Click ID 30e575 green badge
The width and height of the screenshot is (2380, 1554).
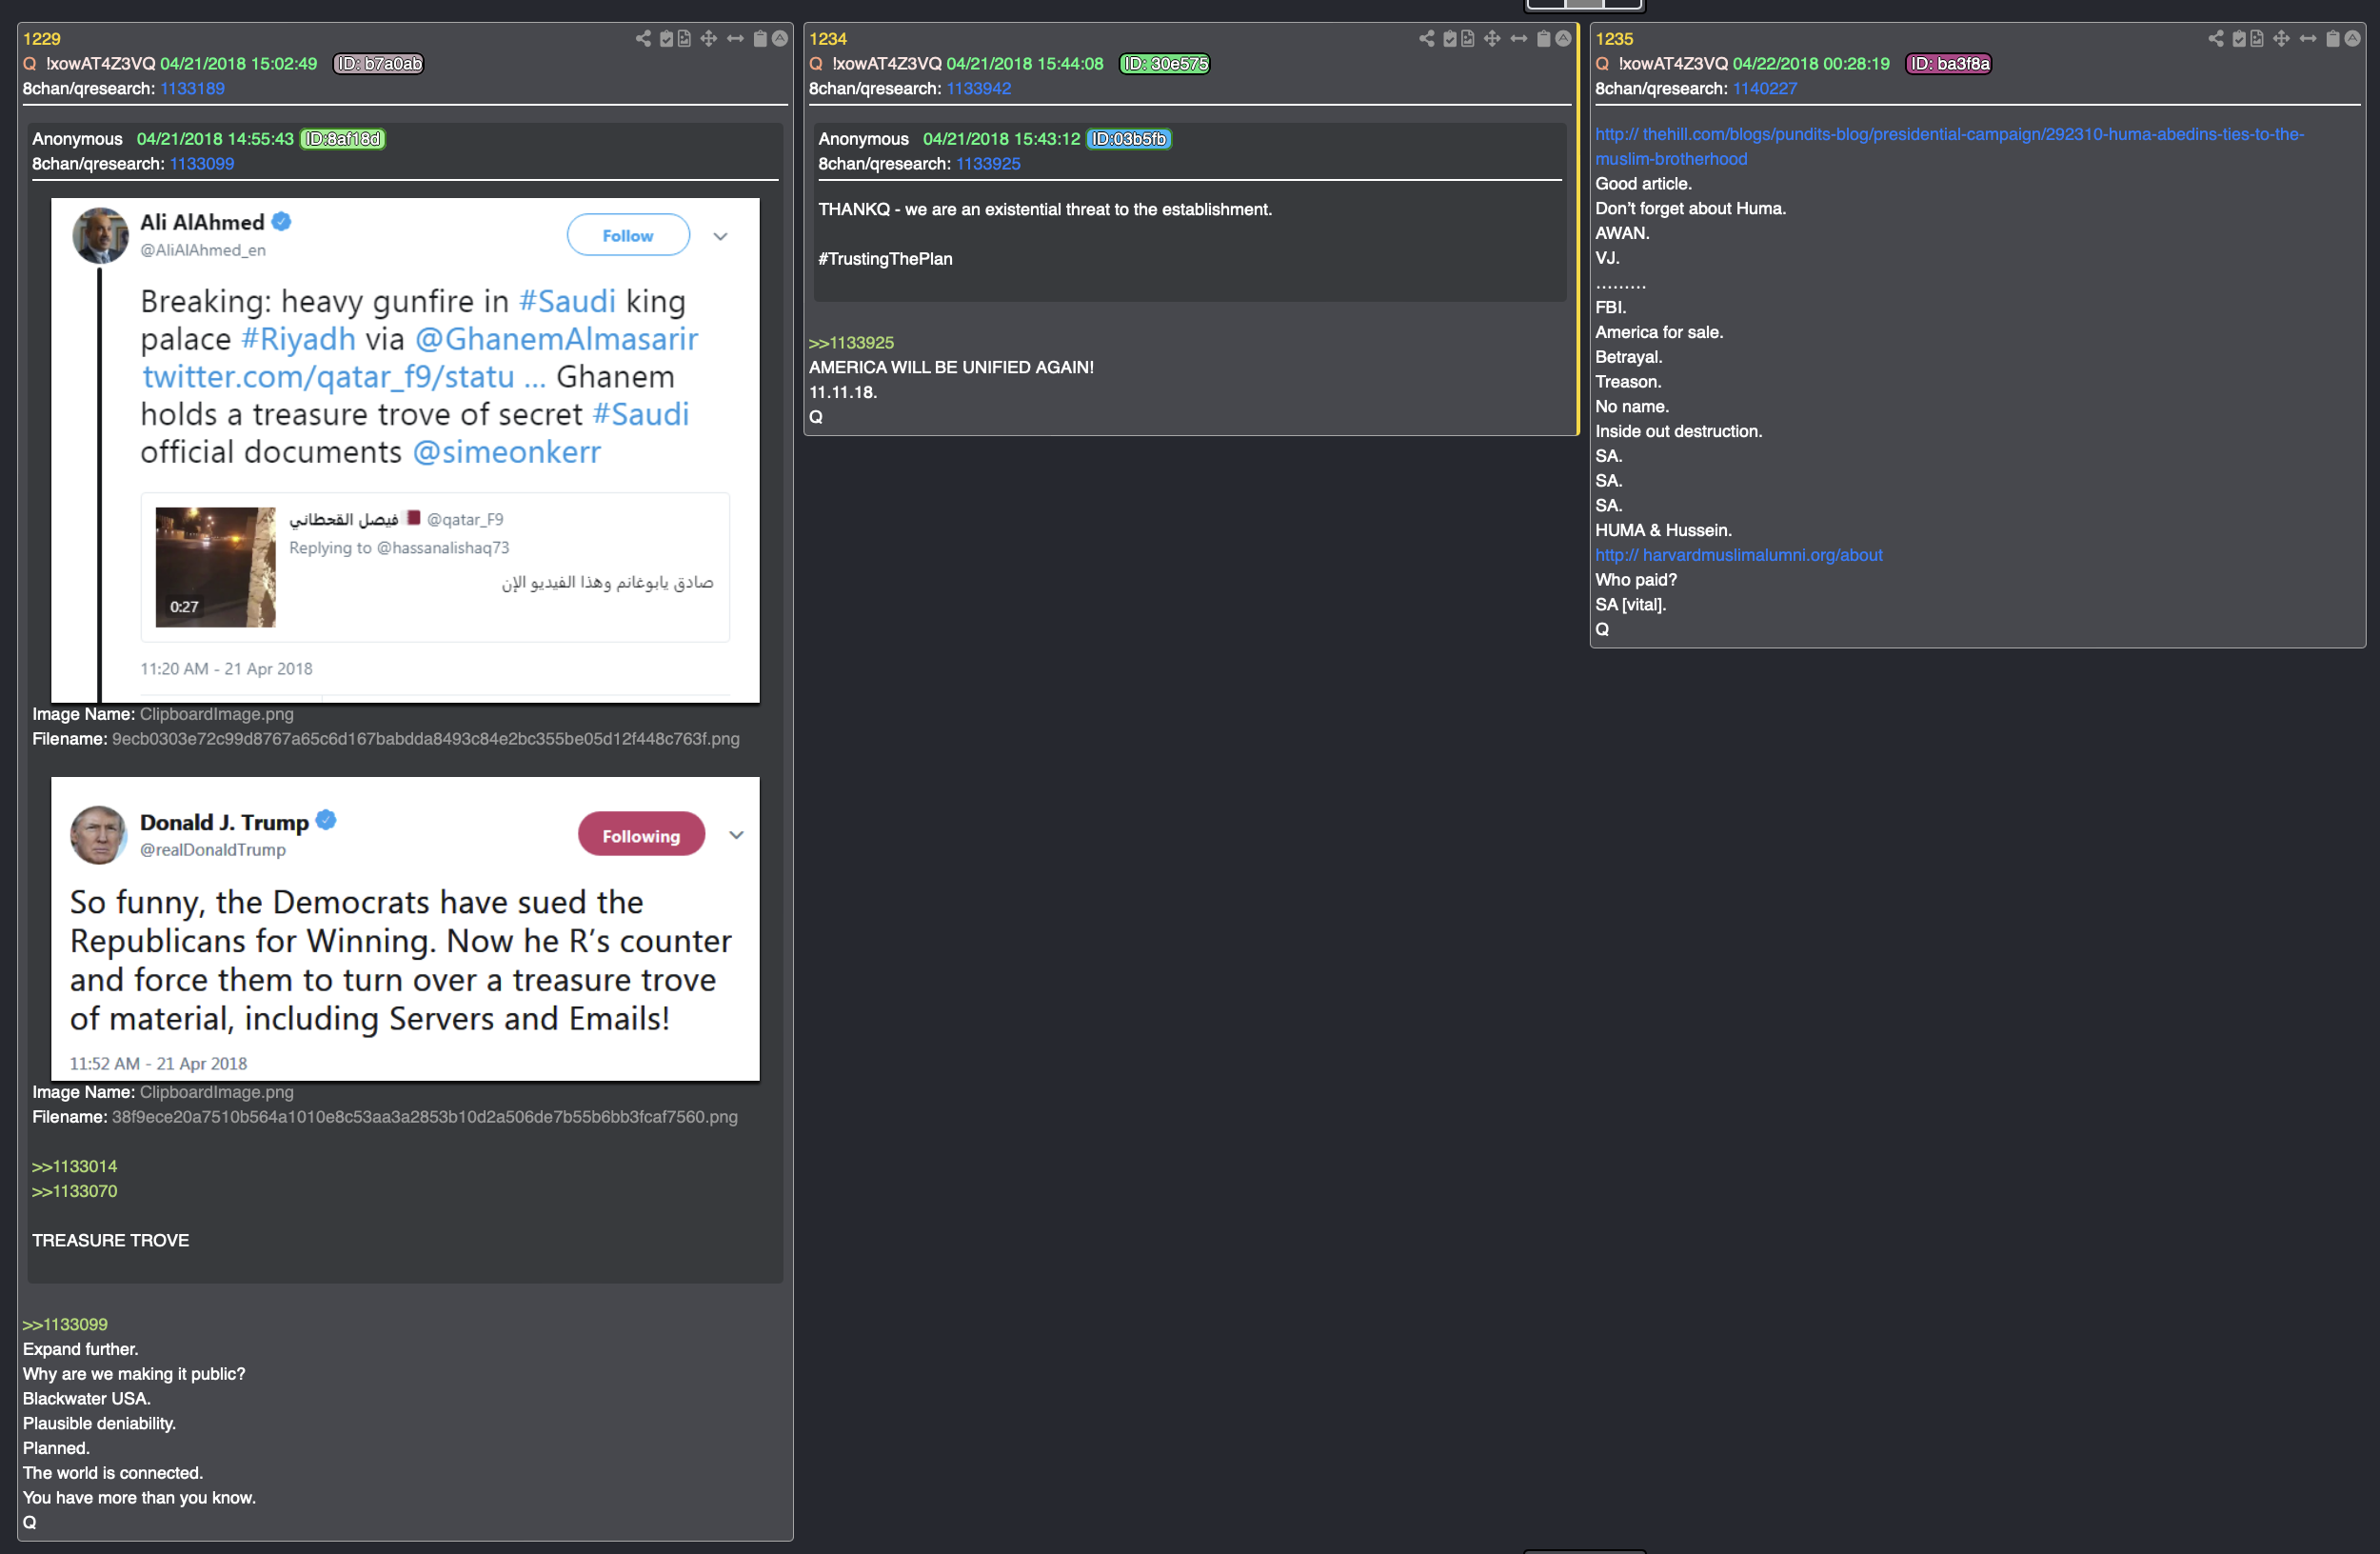click(x=1165, y=64)
